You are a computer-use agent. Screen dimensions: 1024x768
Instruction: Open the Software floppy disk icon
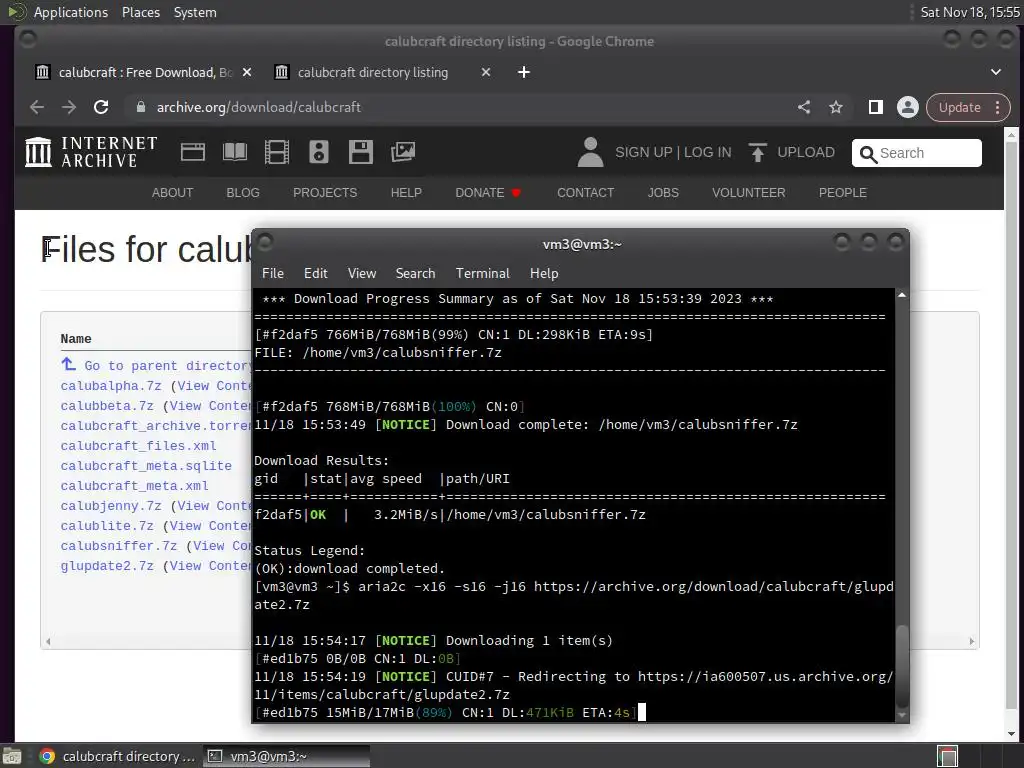pyautogui.click(x=360, y=152)
